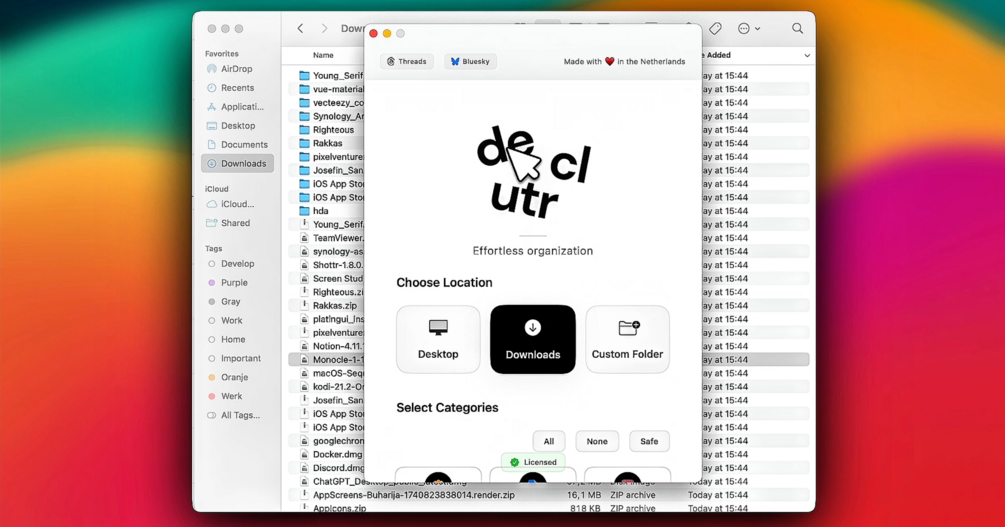
Task: Click the '16,1 MB' size cell
Action: tap(583, 495)
